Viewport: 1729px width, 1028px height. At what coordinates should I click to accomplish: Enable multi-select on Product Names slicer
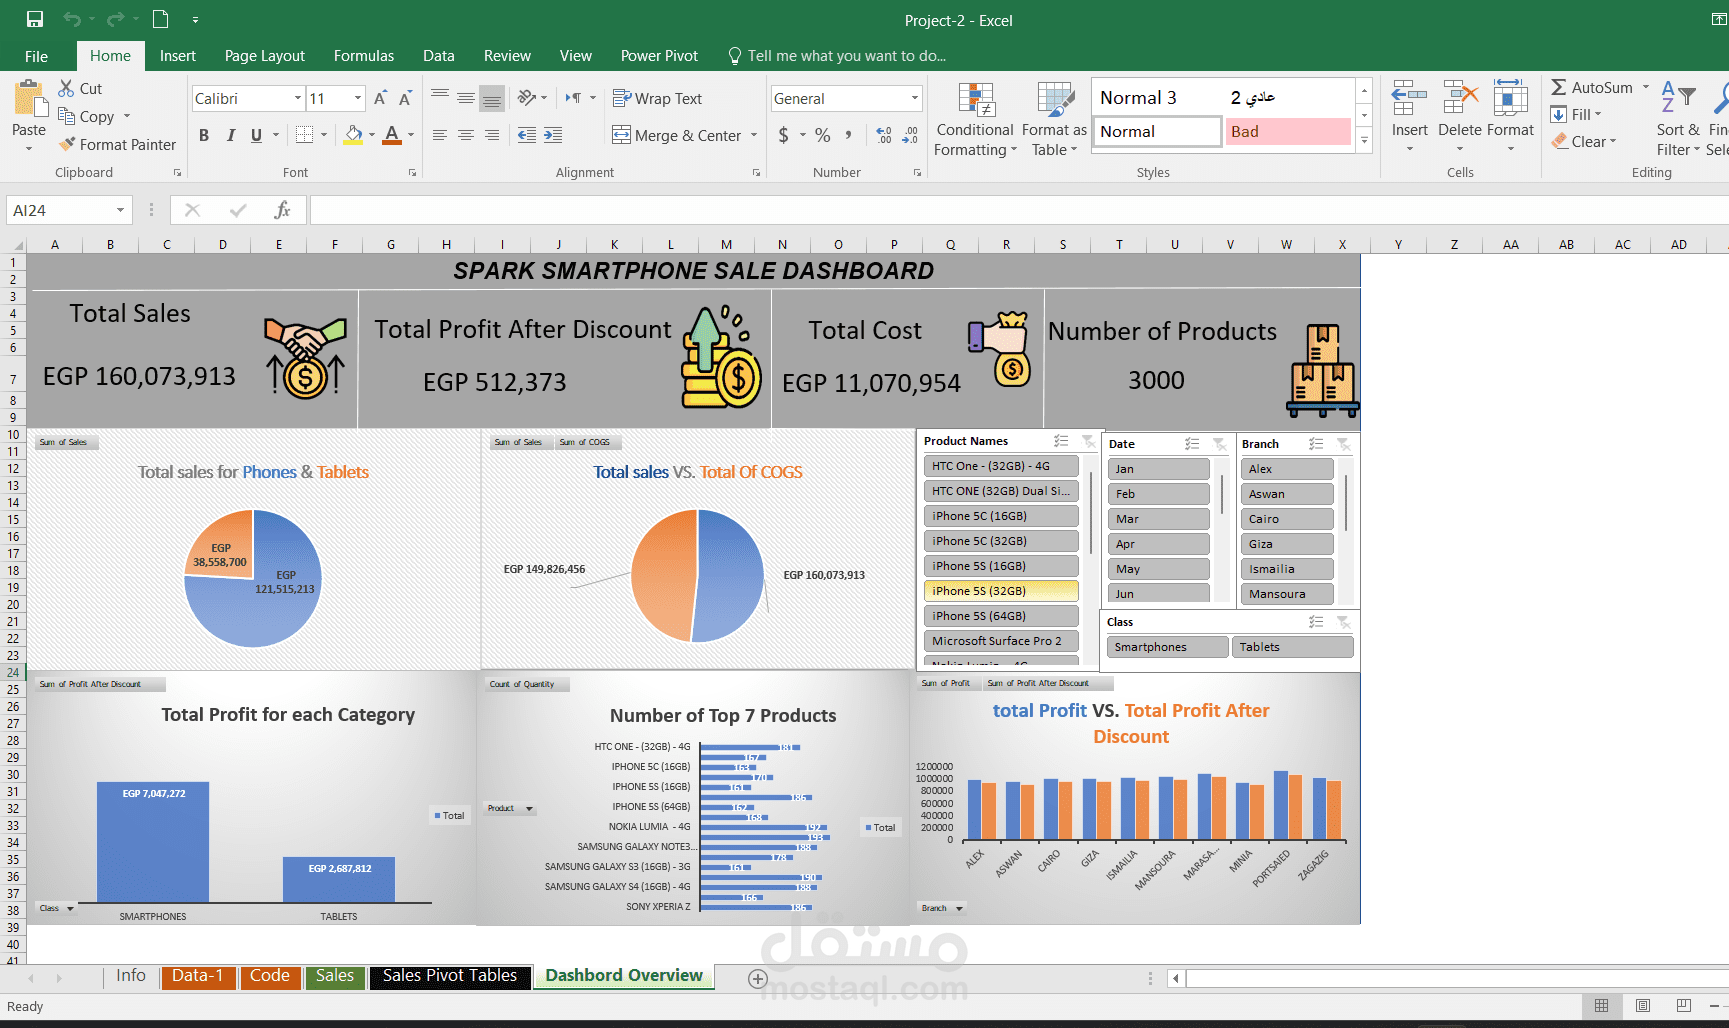click(x=1061, y=441)
